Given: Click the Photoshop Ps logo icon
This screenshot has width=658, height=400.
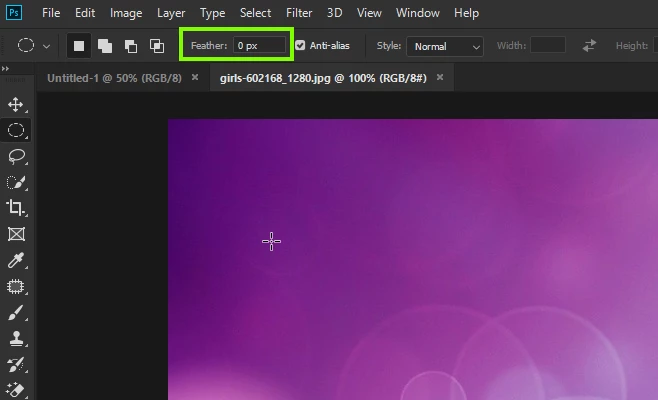Looking at the screenshot, I should tap(14, 12).
